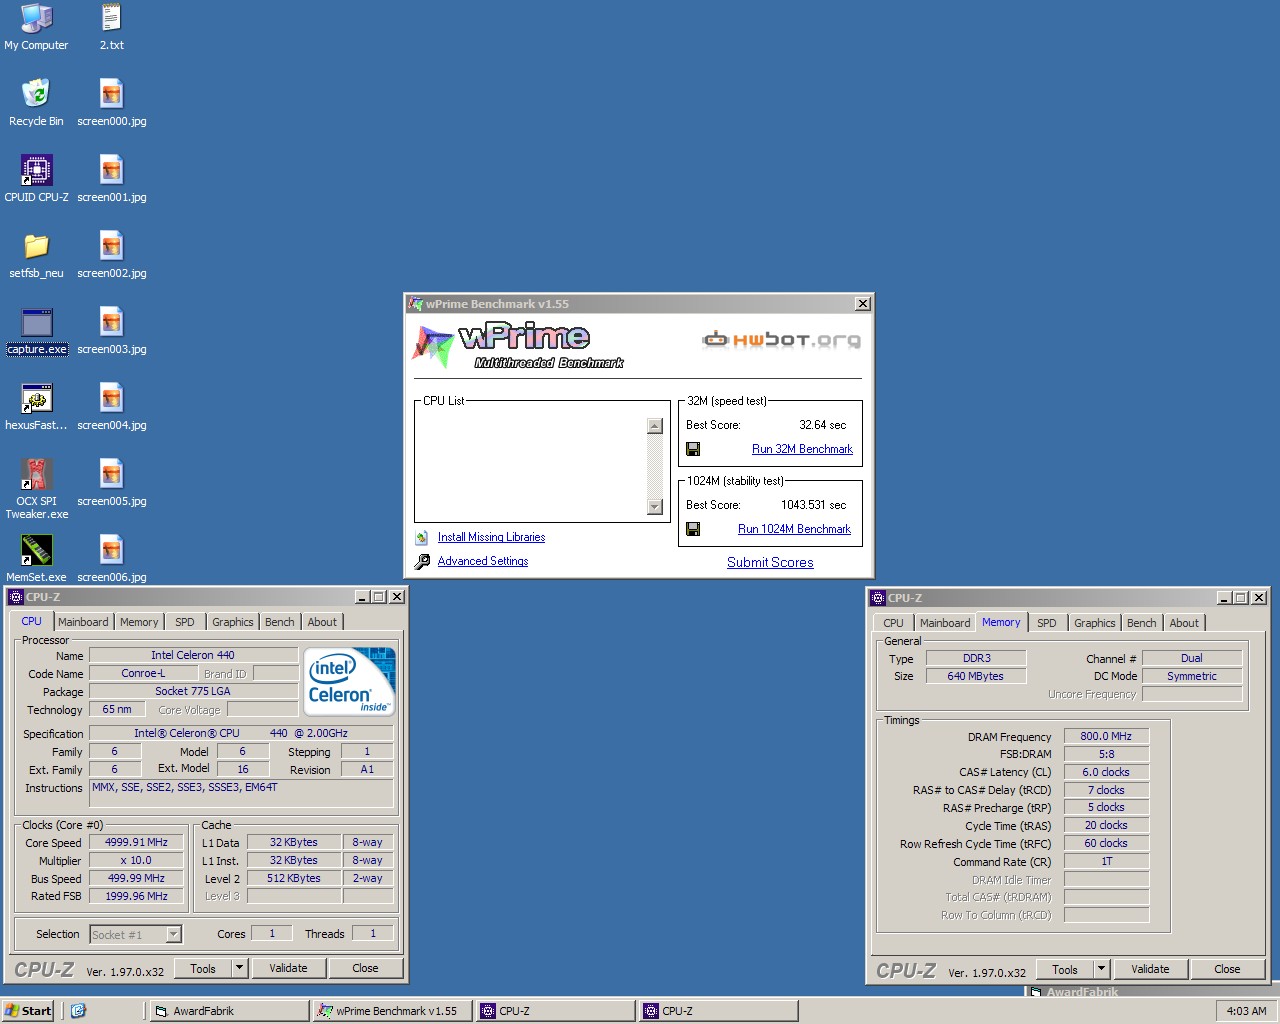The width and height of the screenshot is (1280, 1024).
Task: Click the Advanced Settings wrench icon
Action: click(x=422, y=561)
